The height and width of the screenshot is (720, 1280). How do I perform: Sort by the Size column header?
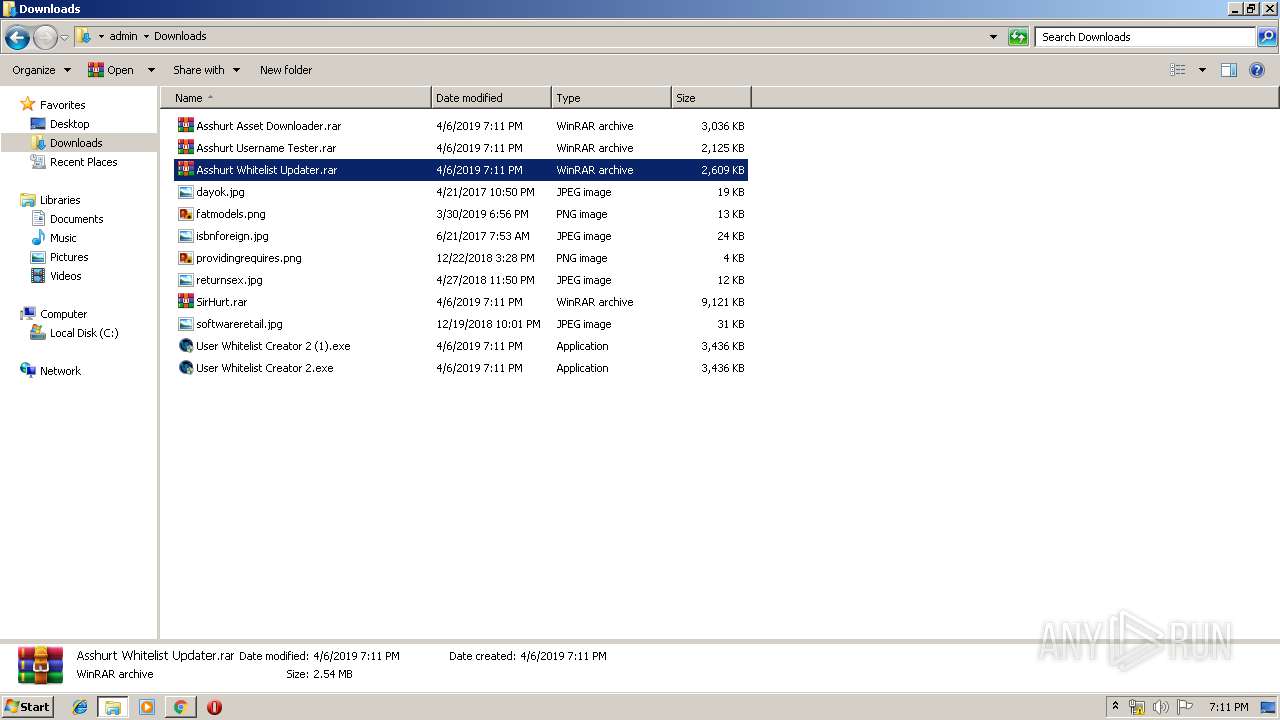[x=711, y=98]
